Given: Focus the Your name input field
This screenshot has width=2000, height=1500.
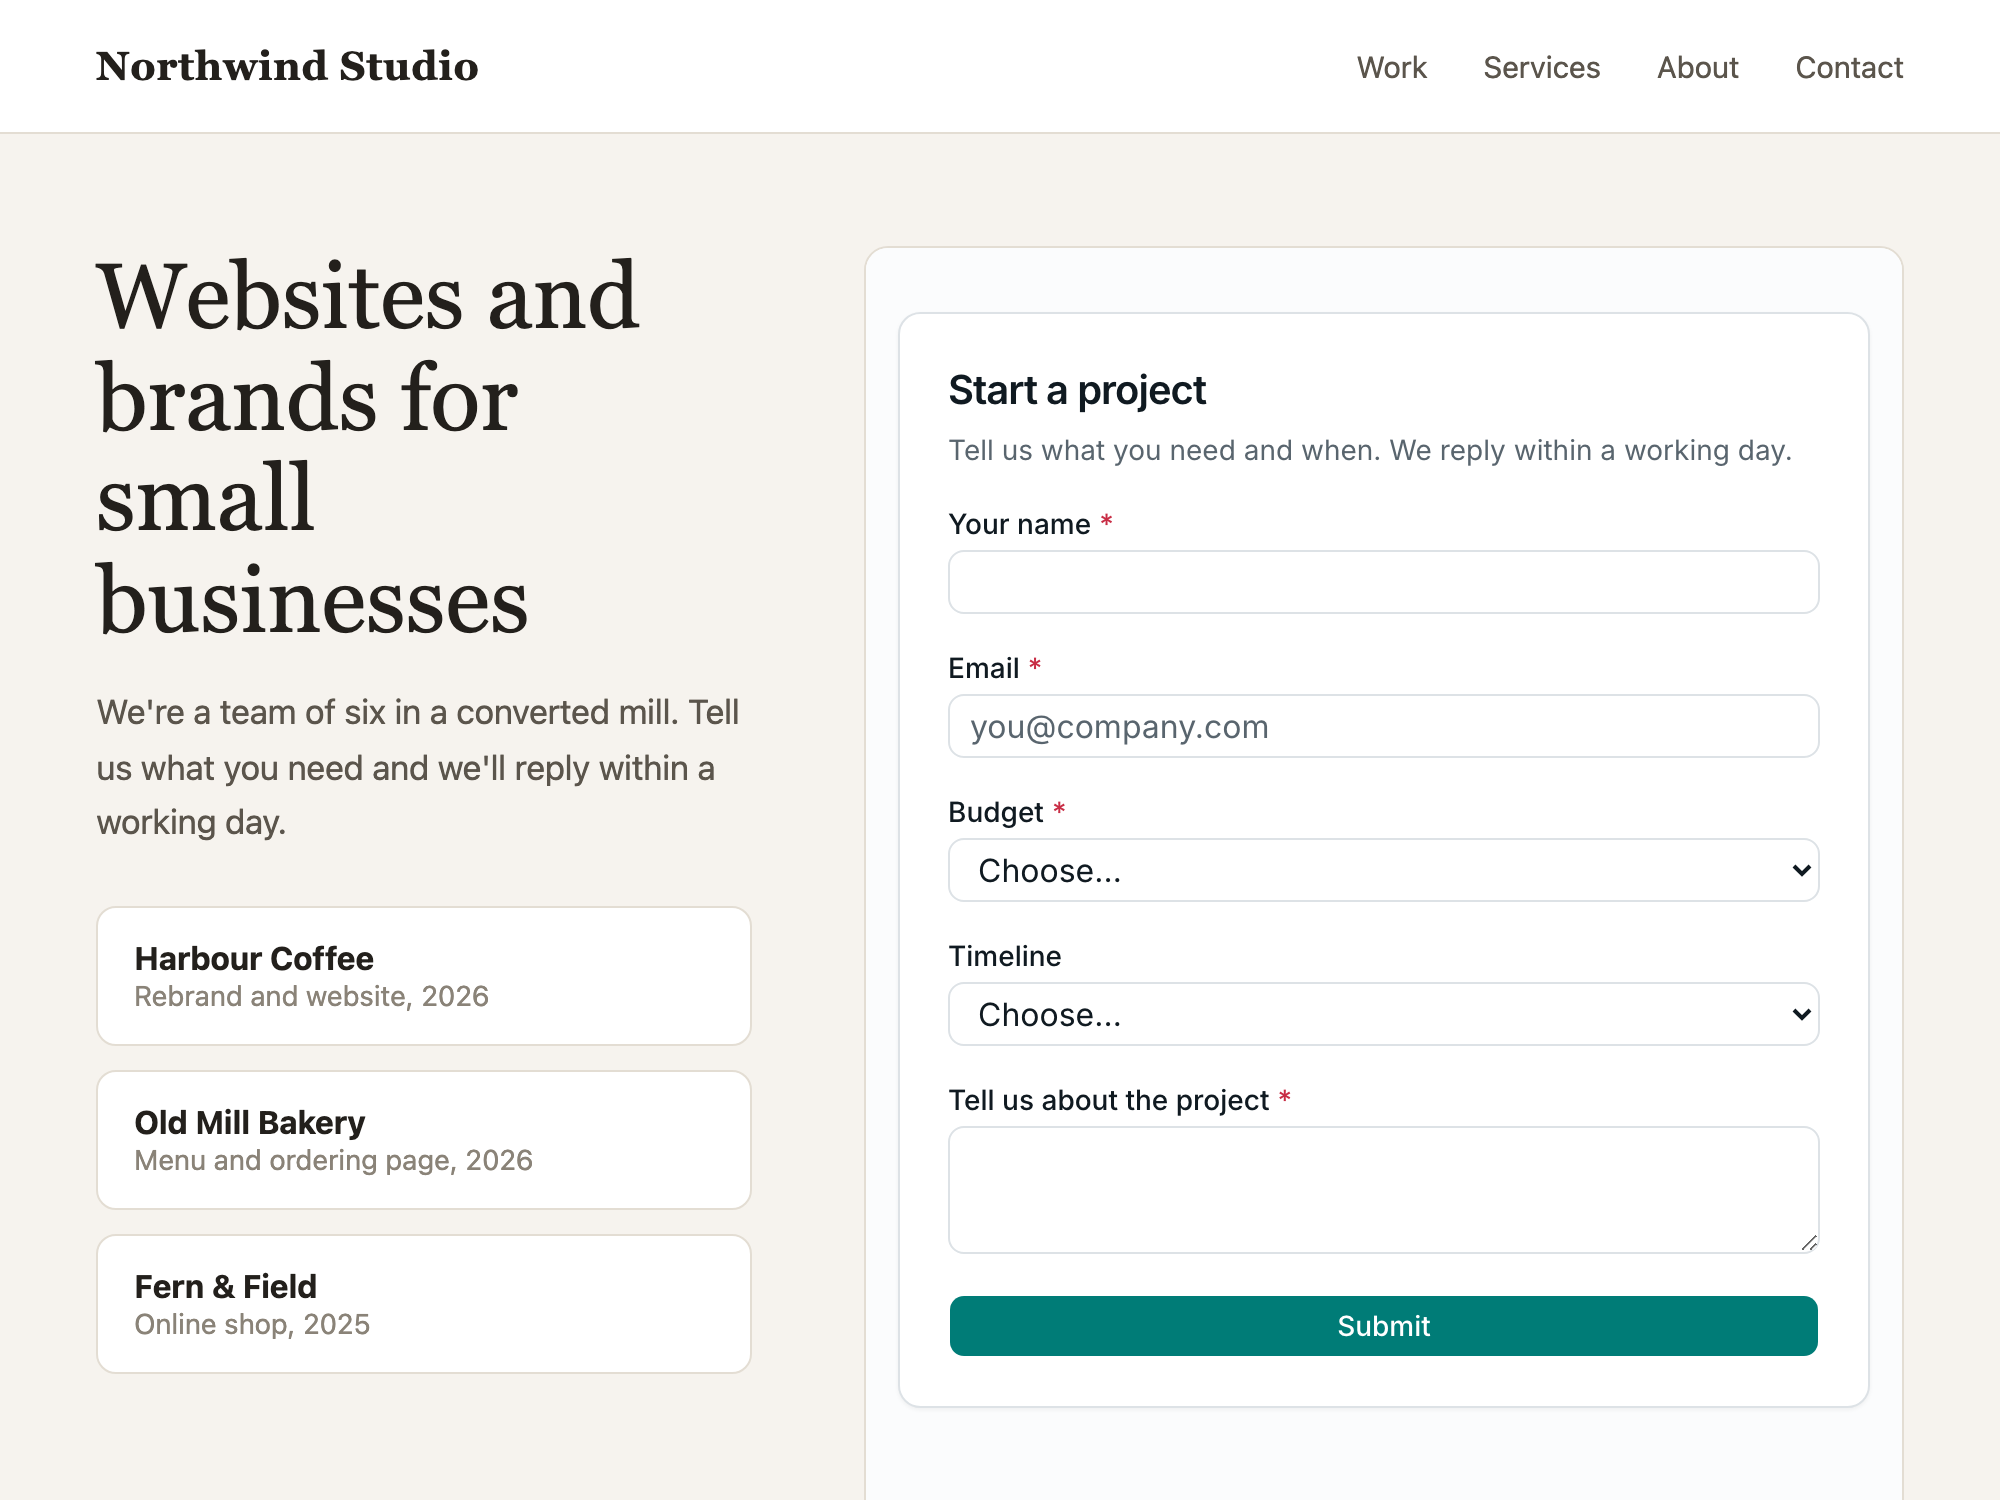Looking at the screenshot, I should pyautogui.click(x=1383, y=582).
